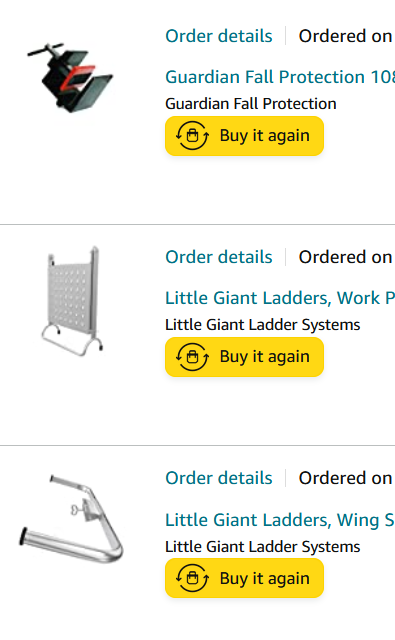395x640 pixels.
Task: Buy the Guardian Fall Protection item again
Action: click(x=244, y=136)
